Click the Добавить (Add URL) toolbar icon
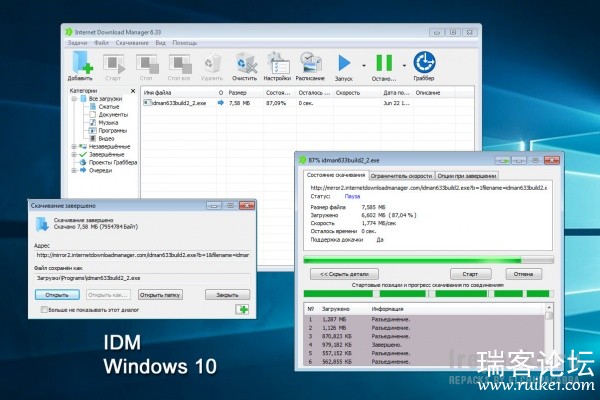This screenshot has width=600, height=400. [x=81, y=63]
